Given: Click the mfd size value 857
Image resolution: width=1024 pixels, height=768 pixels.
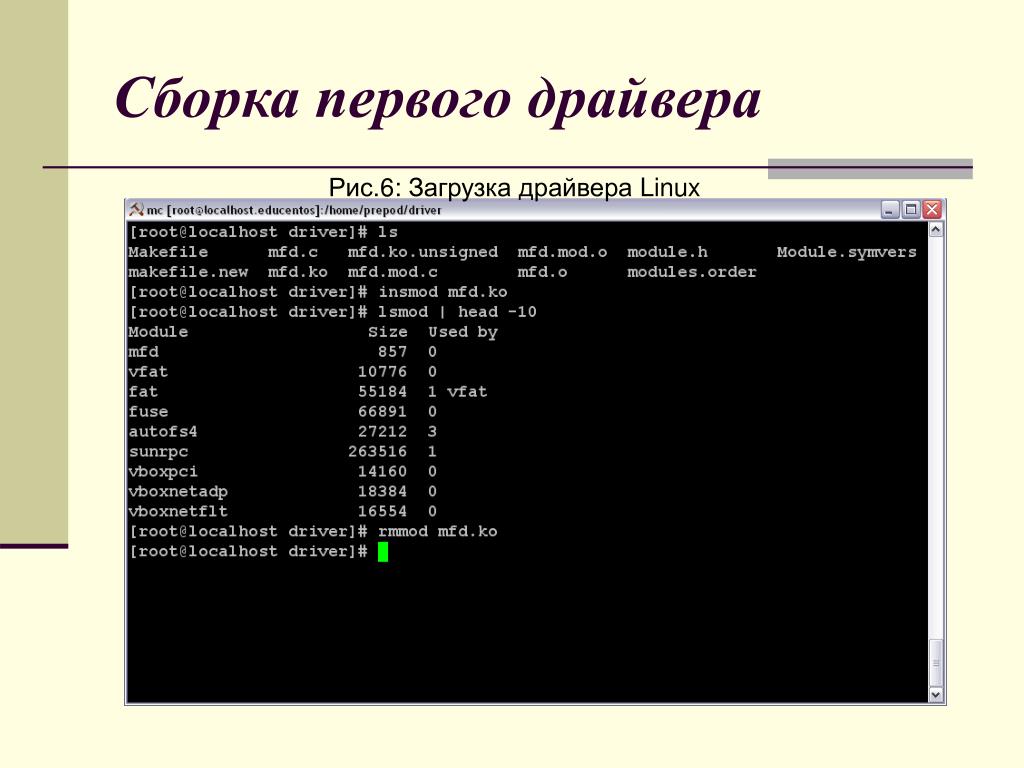Looking at the screenshot, I should (392, 352).
